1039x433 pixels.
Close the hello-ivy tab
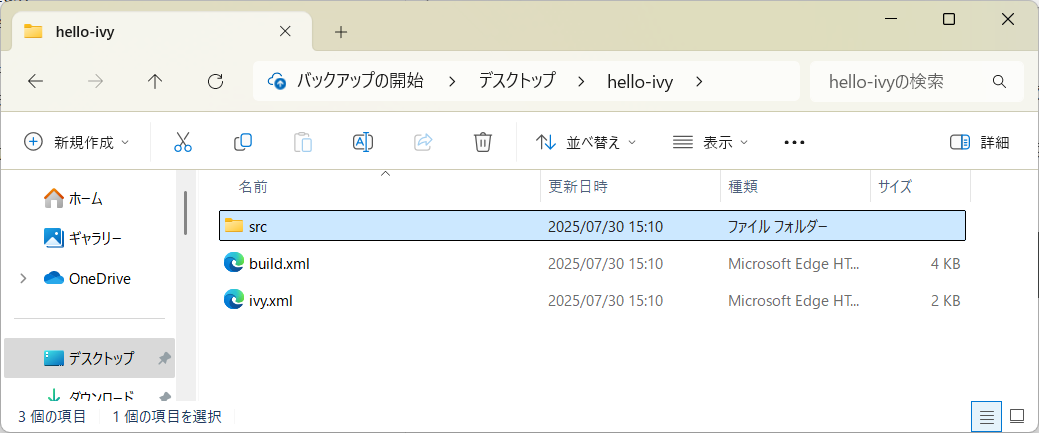285,31
